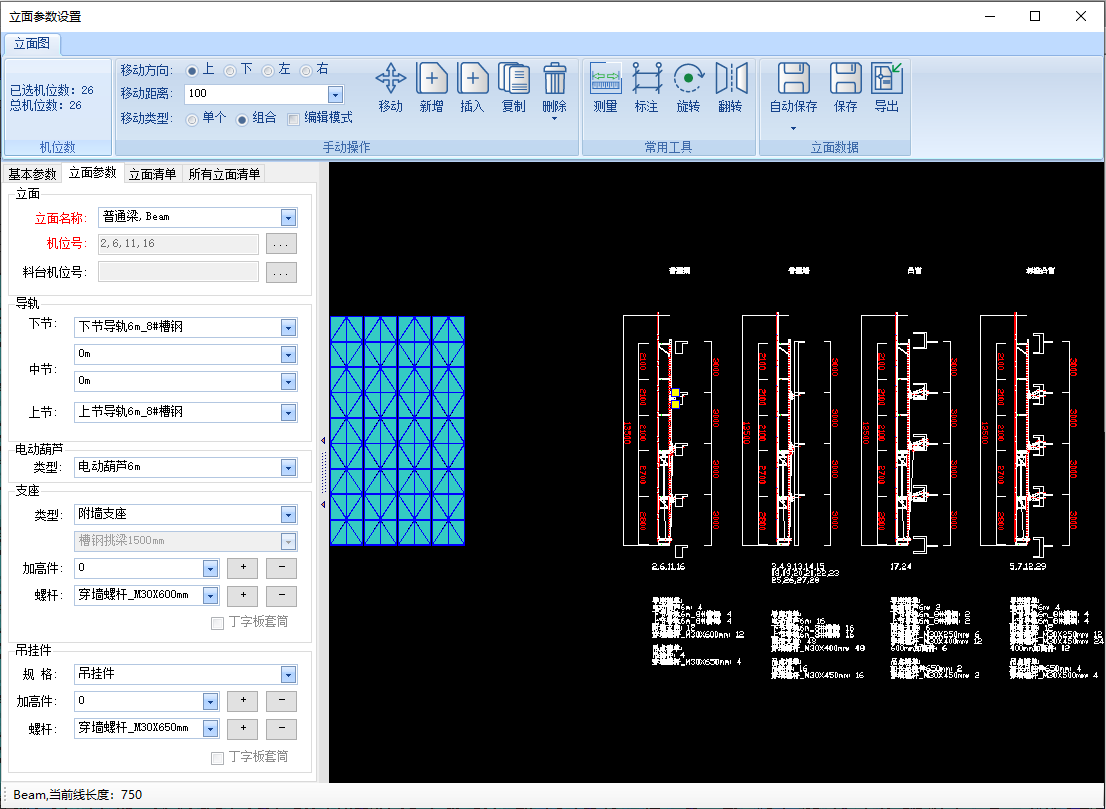Open the second 中节 0m dropdown
The height and width of the screenshot is (809, 1106).
288,382
